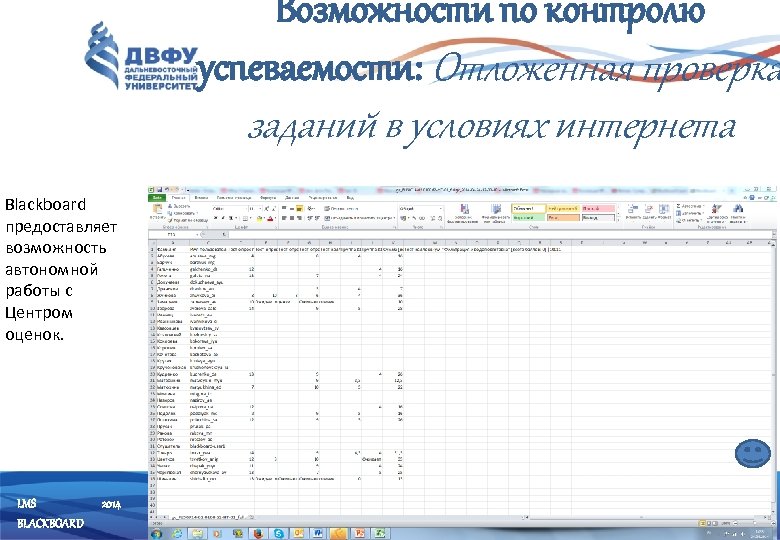Click the text orientation icon
780x540 pixels.
pyautogui.click(x=310, y=208)
